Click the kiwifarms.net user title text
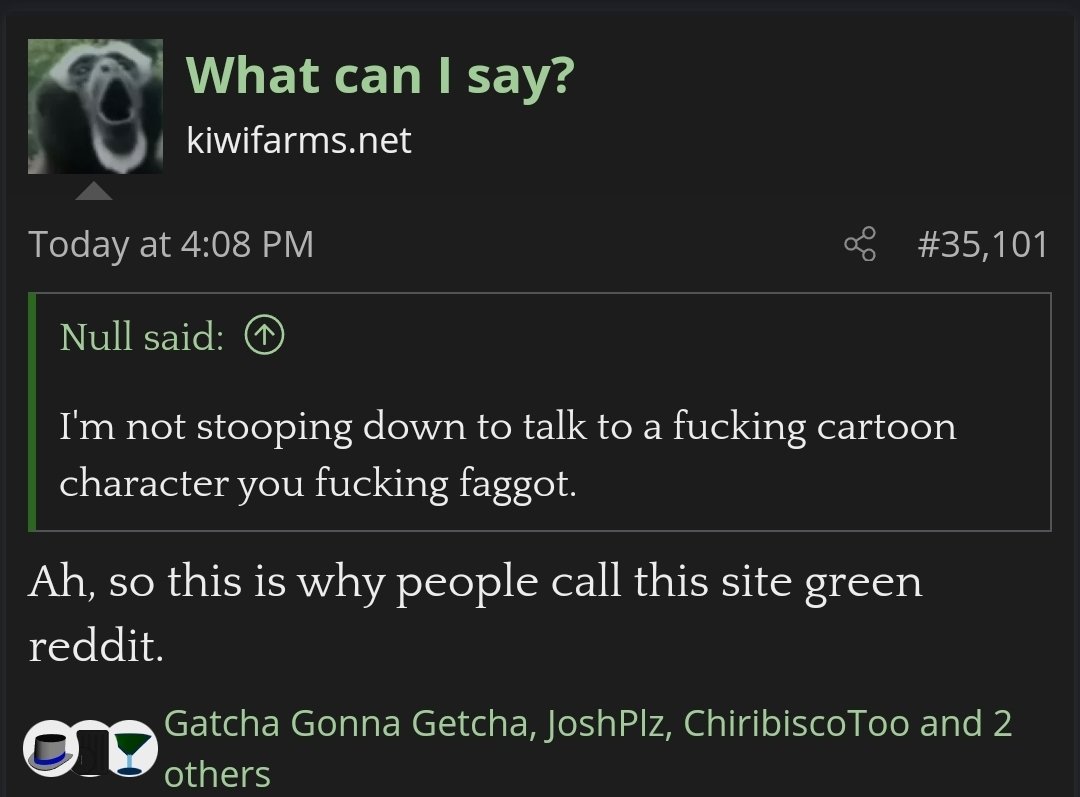Image resolution: width=1080 pixels, height=797 pixels. pos(299,140)
